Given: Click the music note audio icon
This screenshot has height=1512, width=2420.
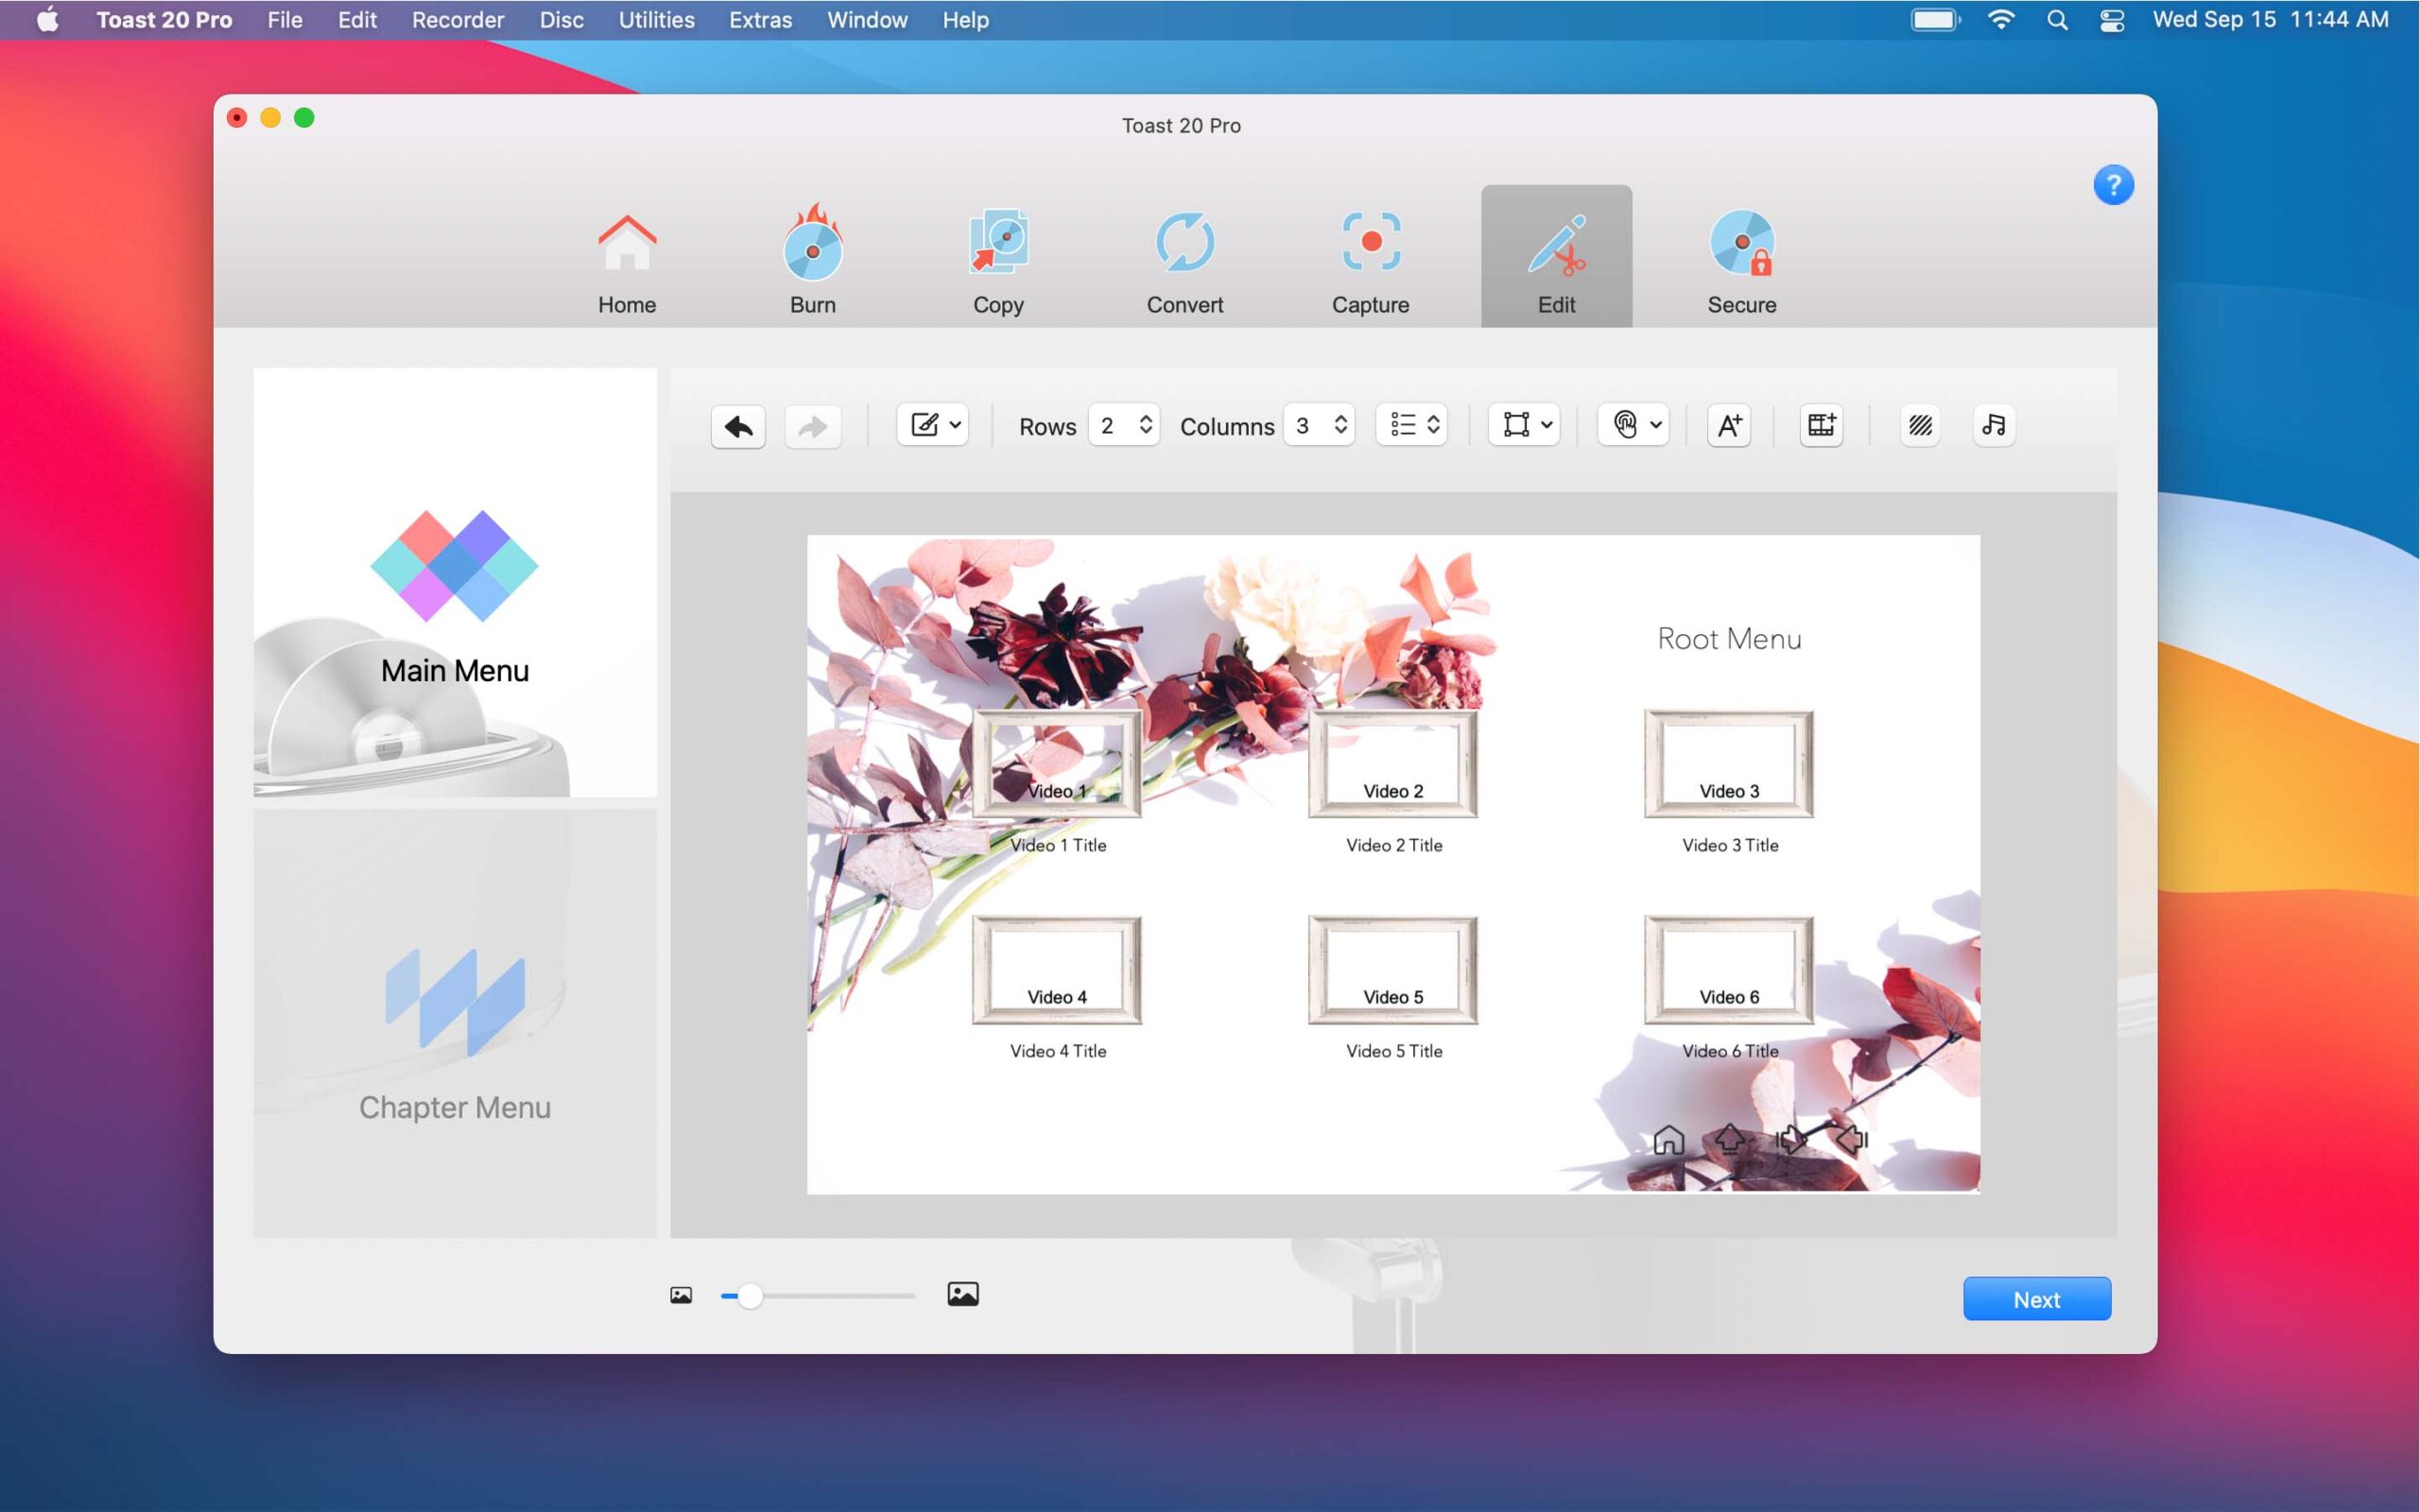Looking at the screenshot, I should coord(1993,426).
